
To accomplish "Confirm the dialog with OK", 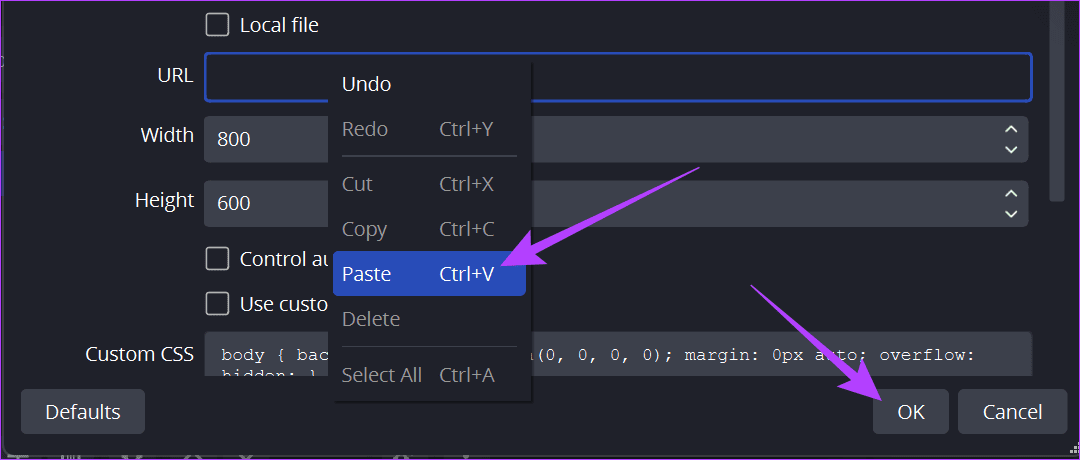I will (x=911, y=412).
